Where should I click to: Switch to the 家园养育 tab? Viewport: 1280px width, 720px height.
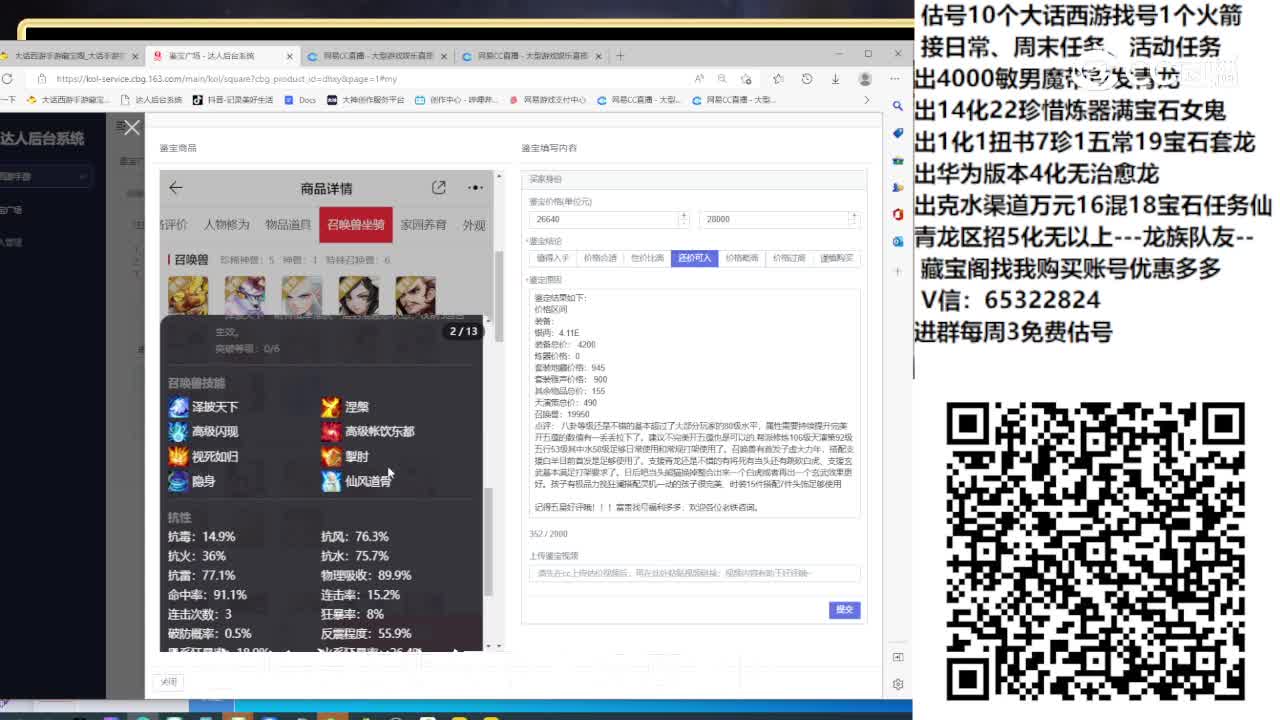tap(424, 225)
